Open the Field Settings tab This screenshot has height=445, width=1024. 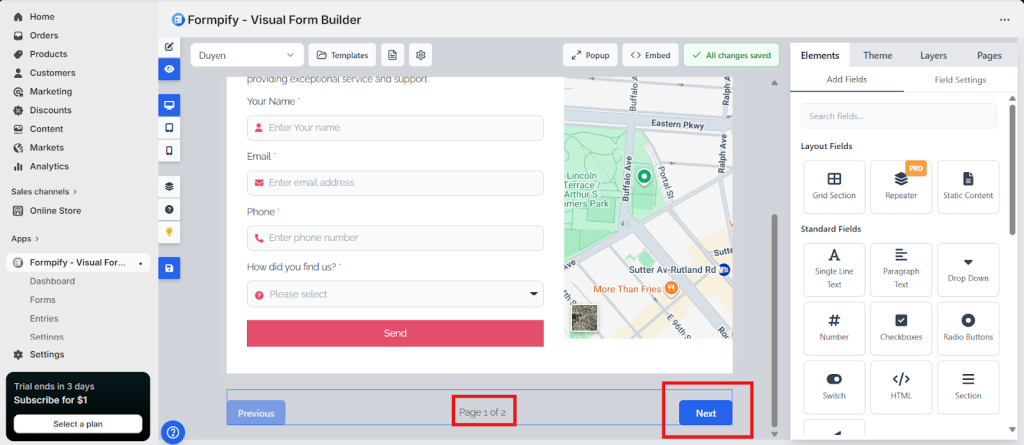pos(960,80)
